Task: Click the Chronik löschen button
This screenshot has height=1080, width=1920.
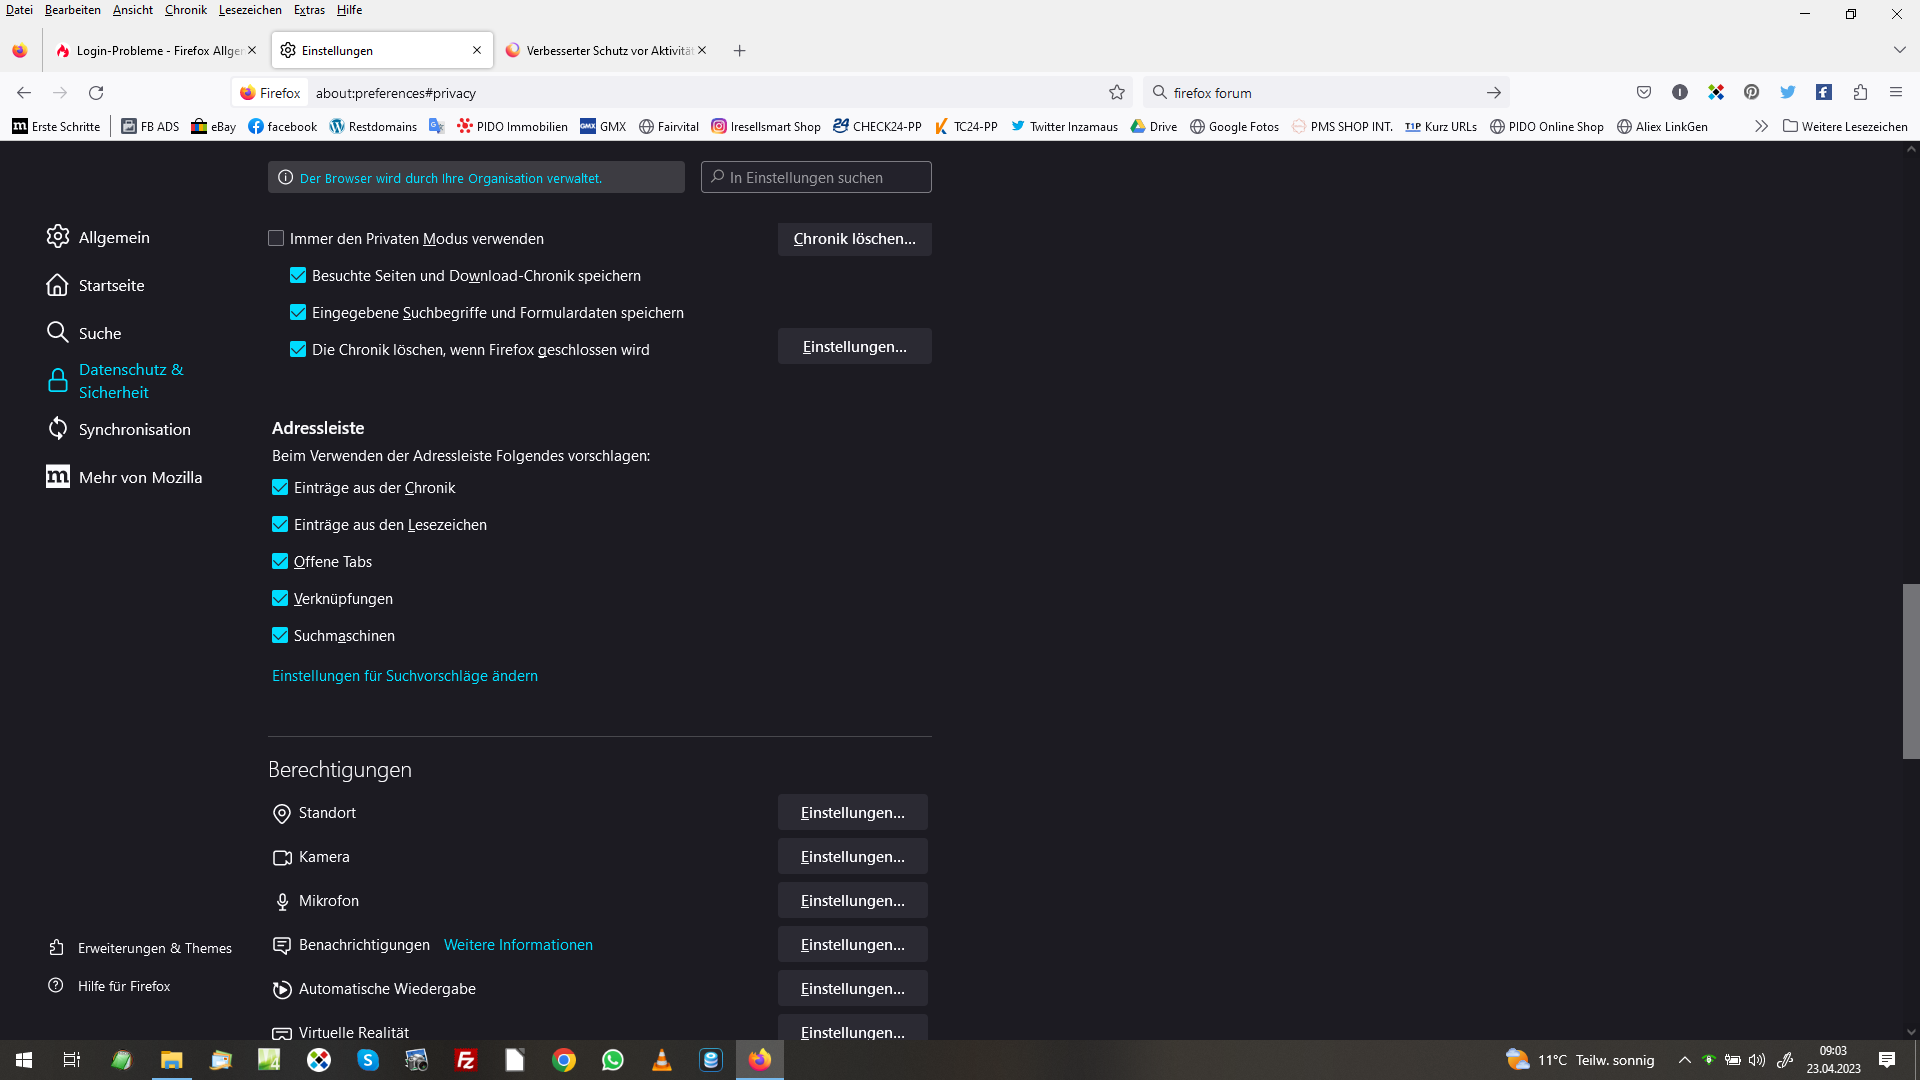Action: 854,239
